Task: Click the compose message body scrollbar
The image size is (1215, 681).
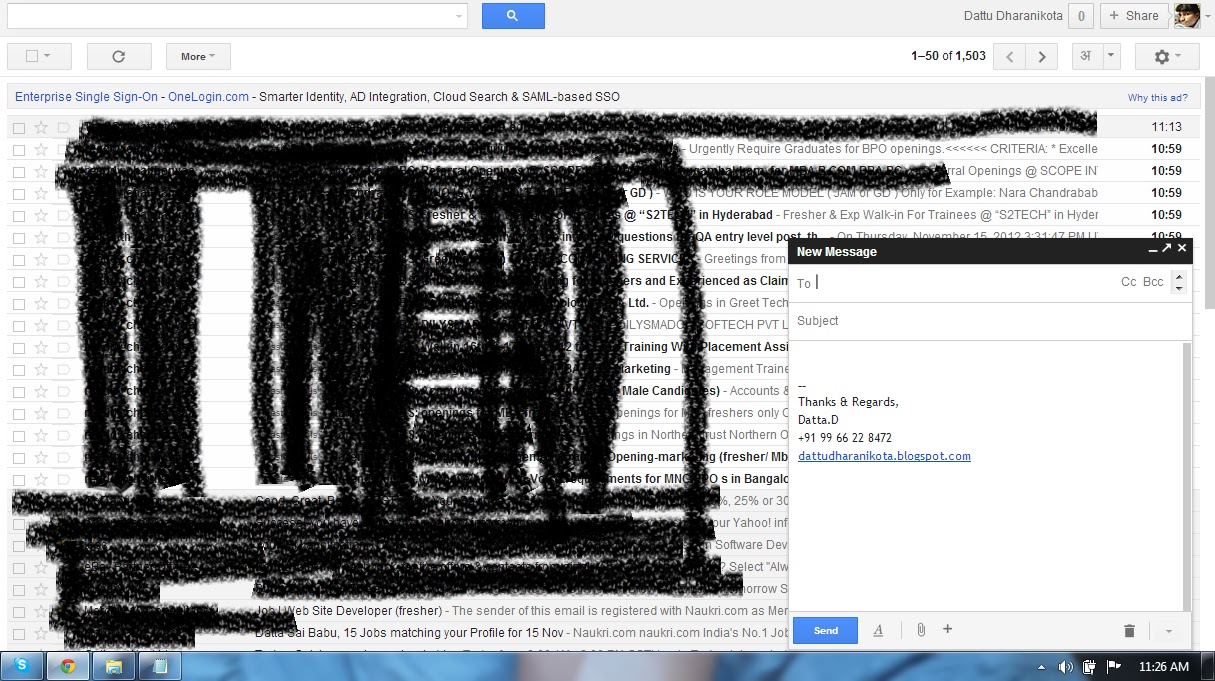Action: [1187, 476]
